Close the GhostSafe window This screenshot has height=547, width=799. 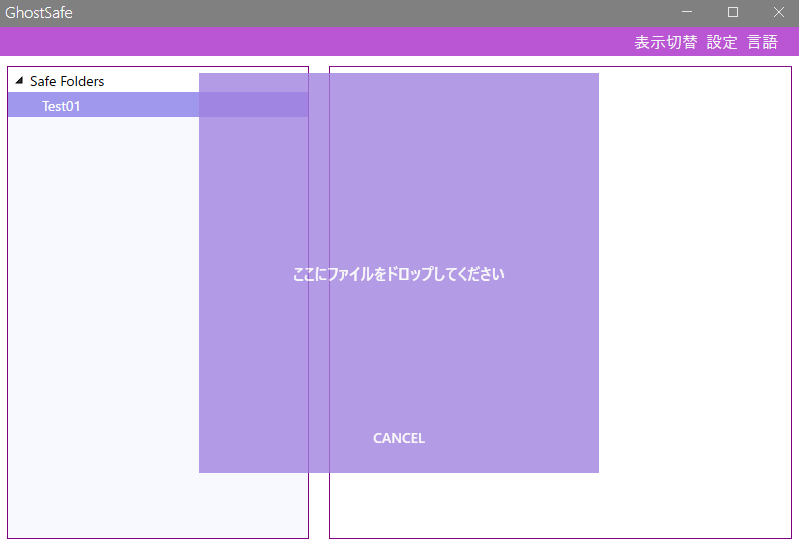pos(778,12)
